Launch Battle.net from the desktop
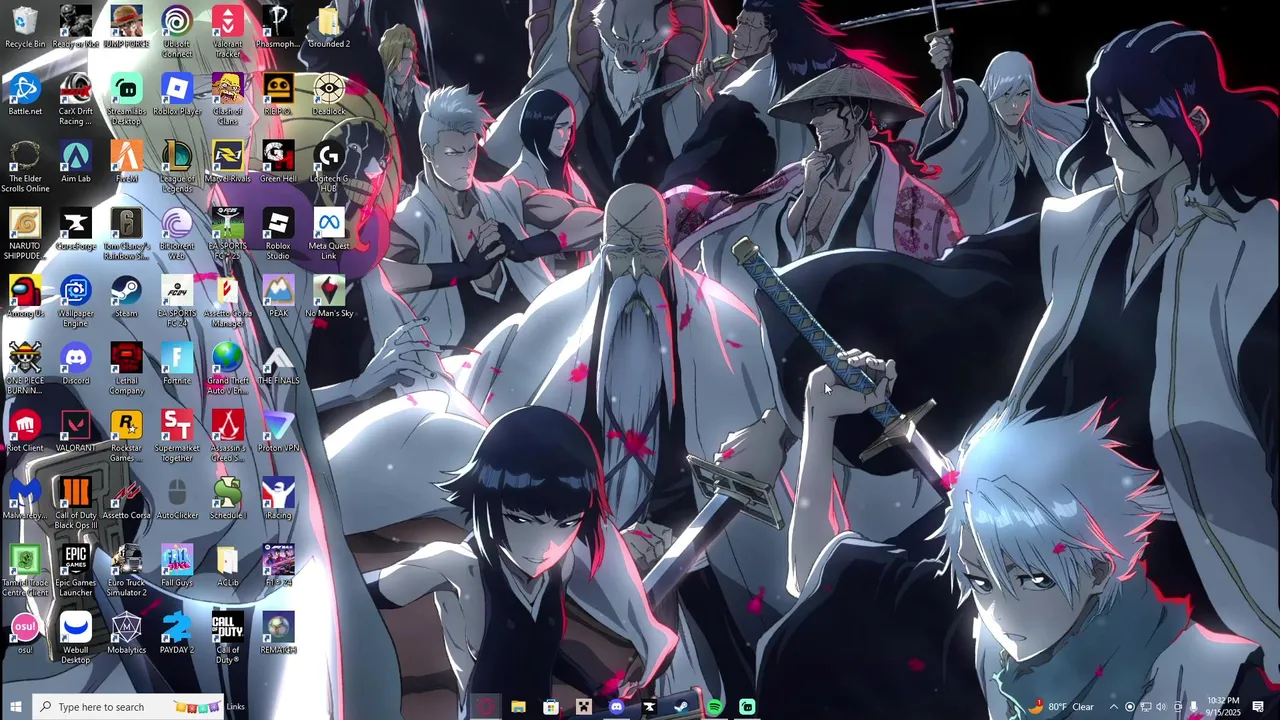The height and width of the screenshot is (720, 1280). 25,95
